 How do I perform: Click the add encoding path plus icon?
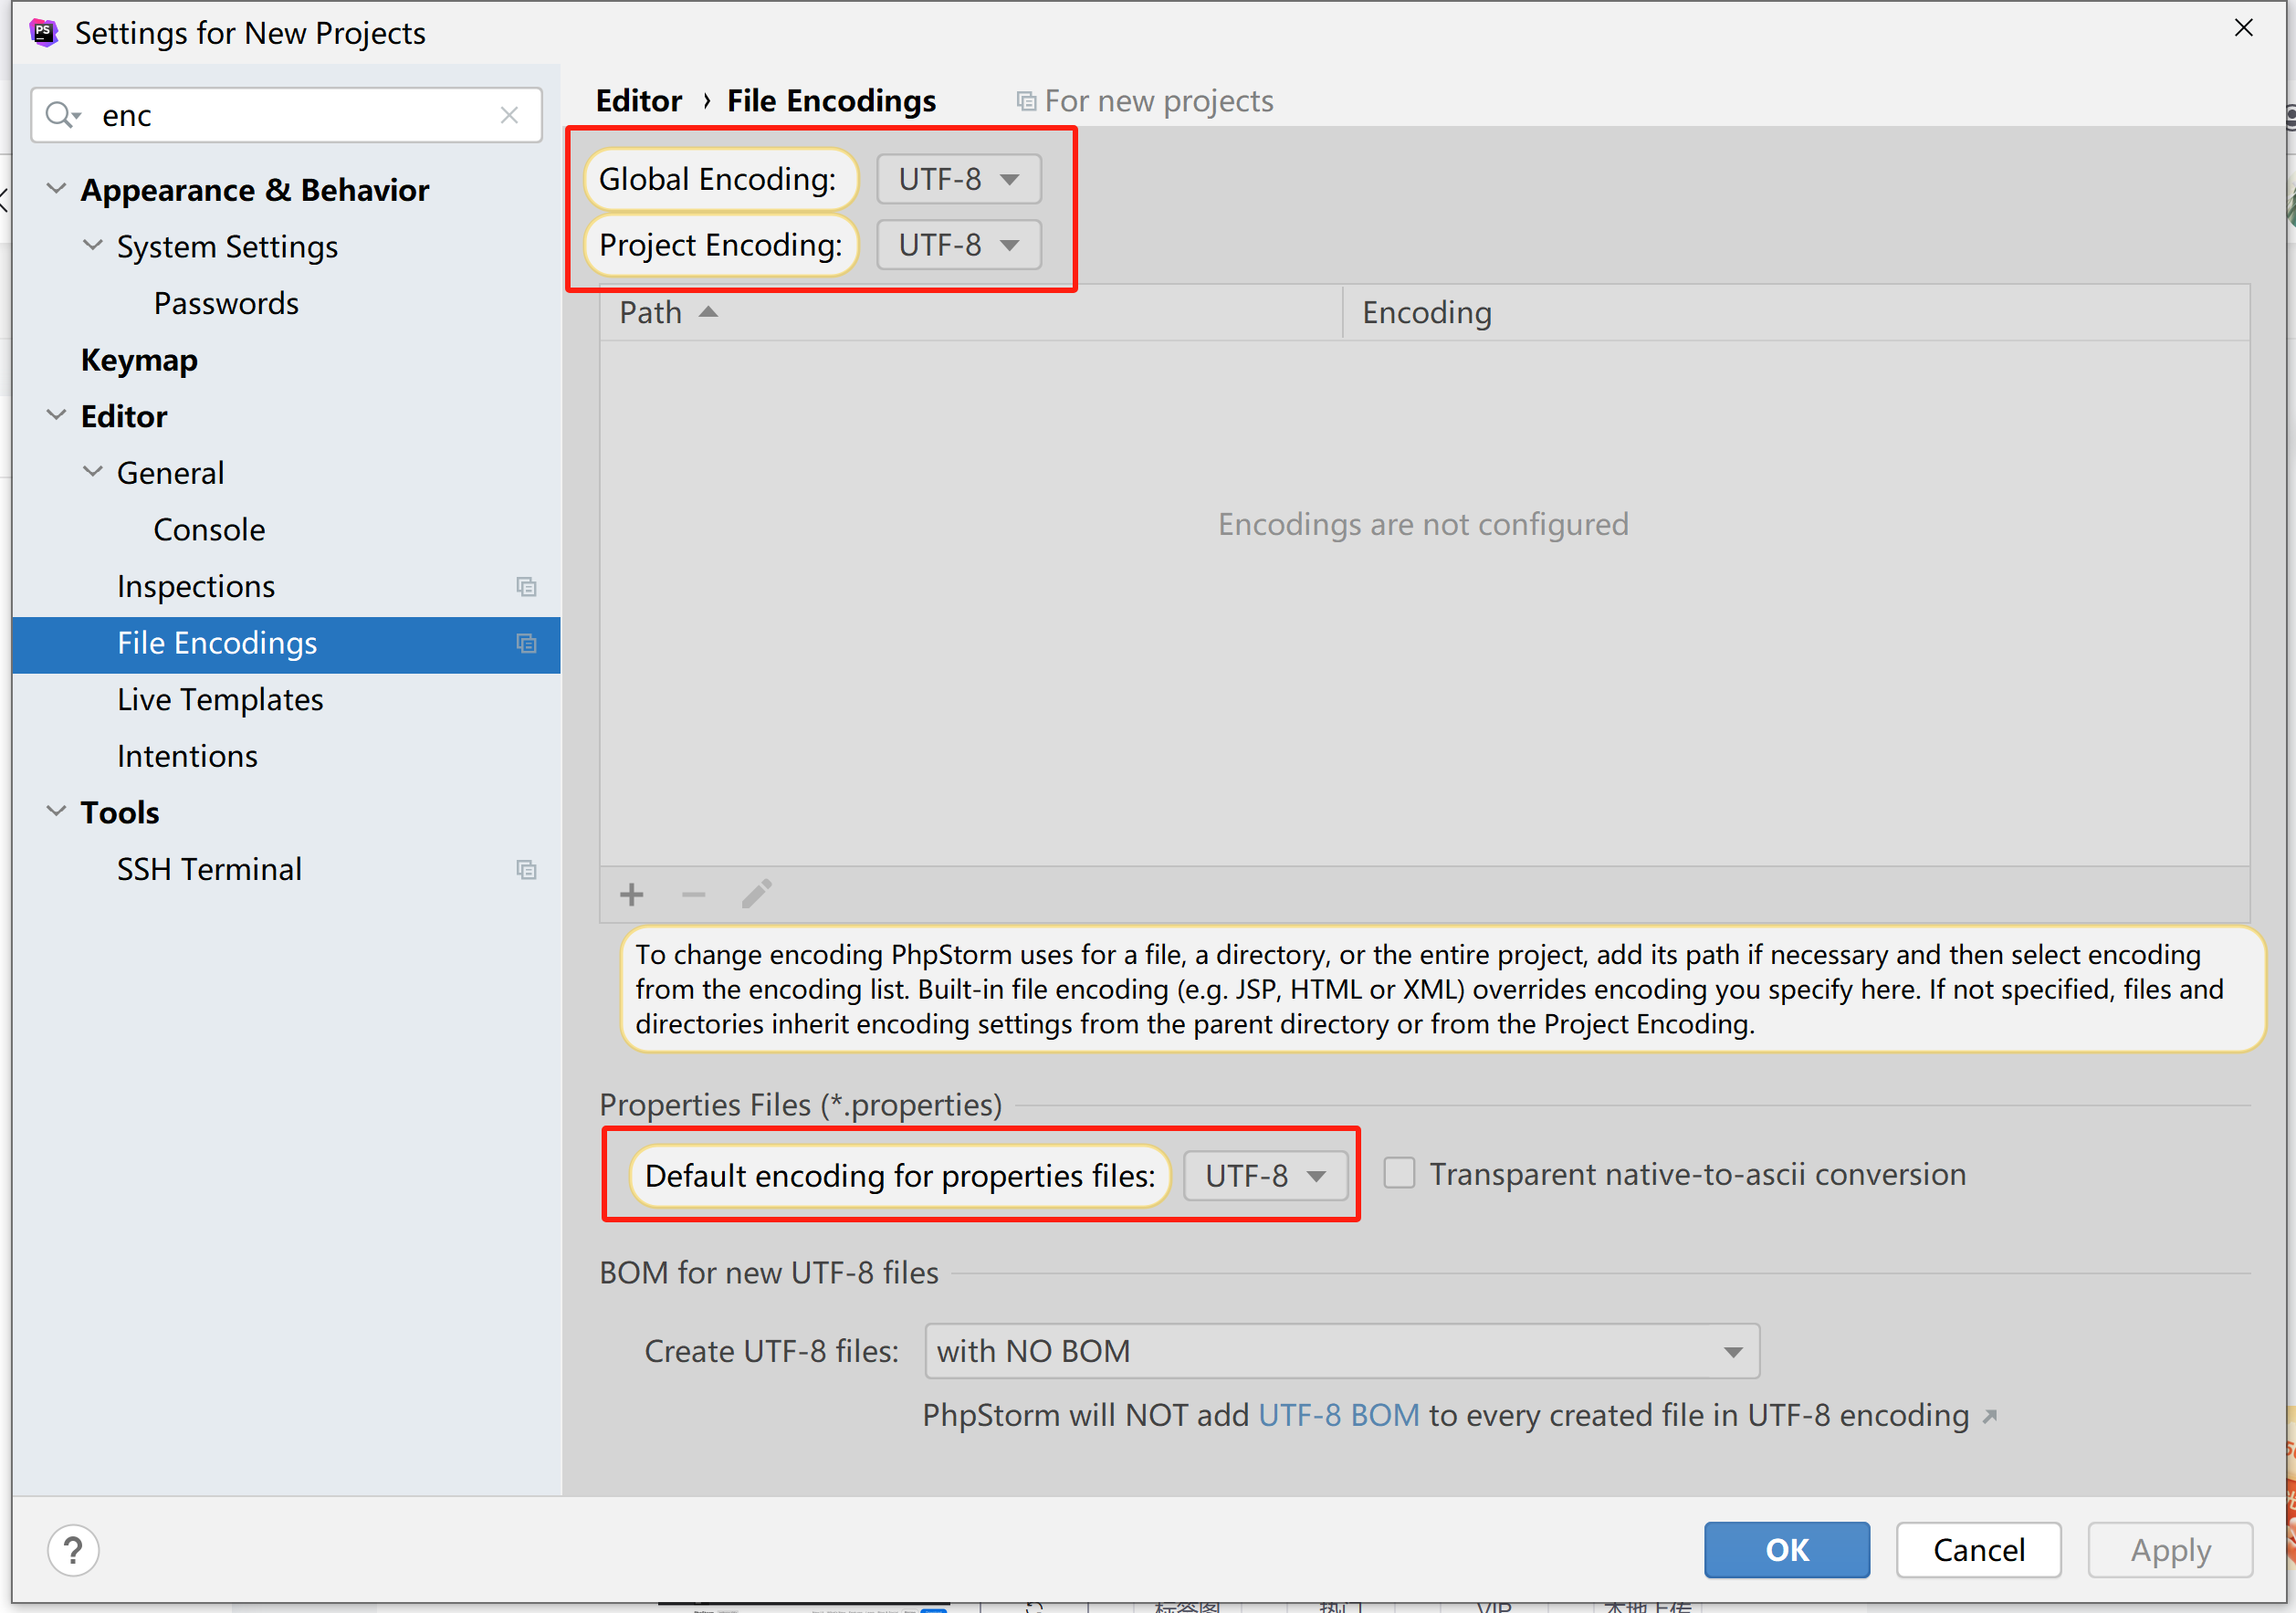tap(632, 890)
